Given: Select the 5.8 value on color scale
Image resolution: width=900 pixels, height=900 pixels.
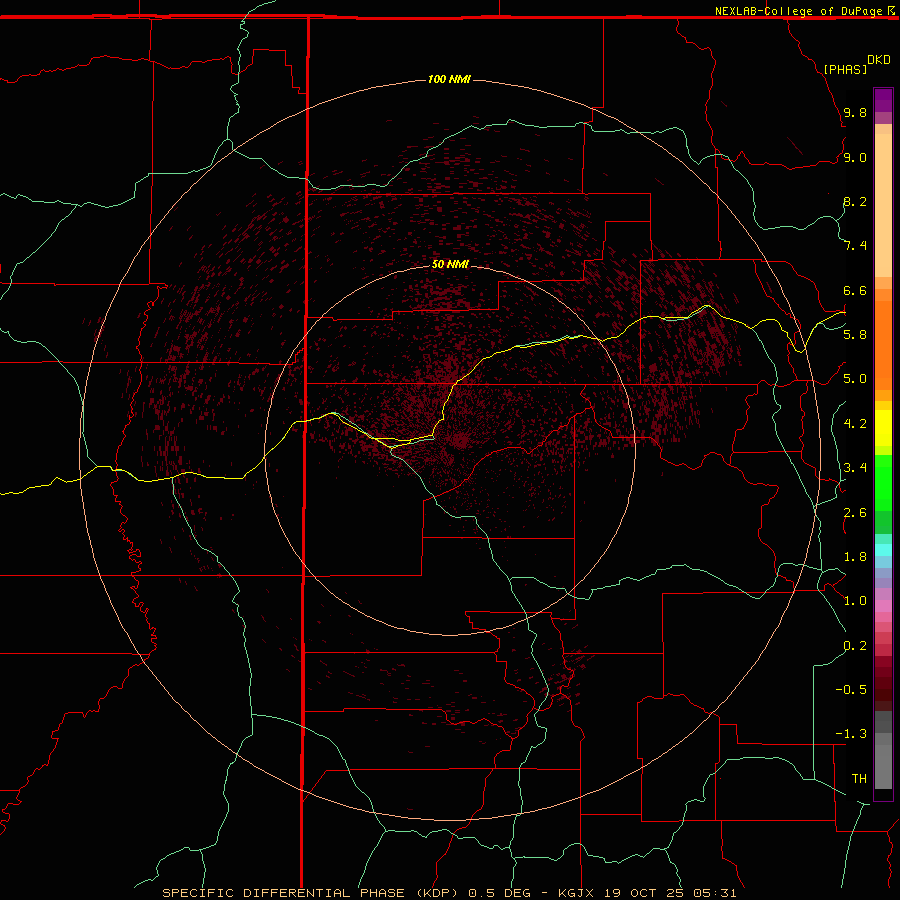Looking at the screenshot, I should (855, 335).
